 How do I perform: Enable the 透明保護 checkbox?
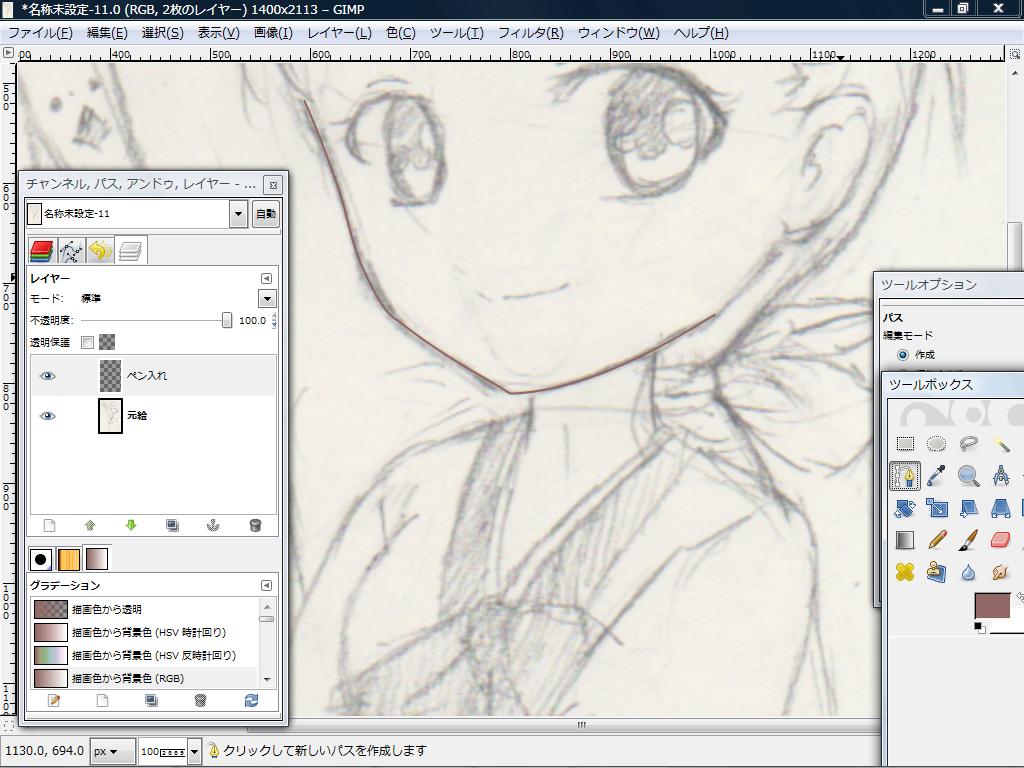tap(87, 343)
